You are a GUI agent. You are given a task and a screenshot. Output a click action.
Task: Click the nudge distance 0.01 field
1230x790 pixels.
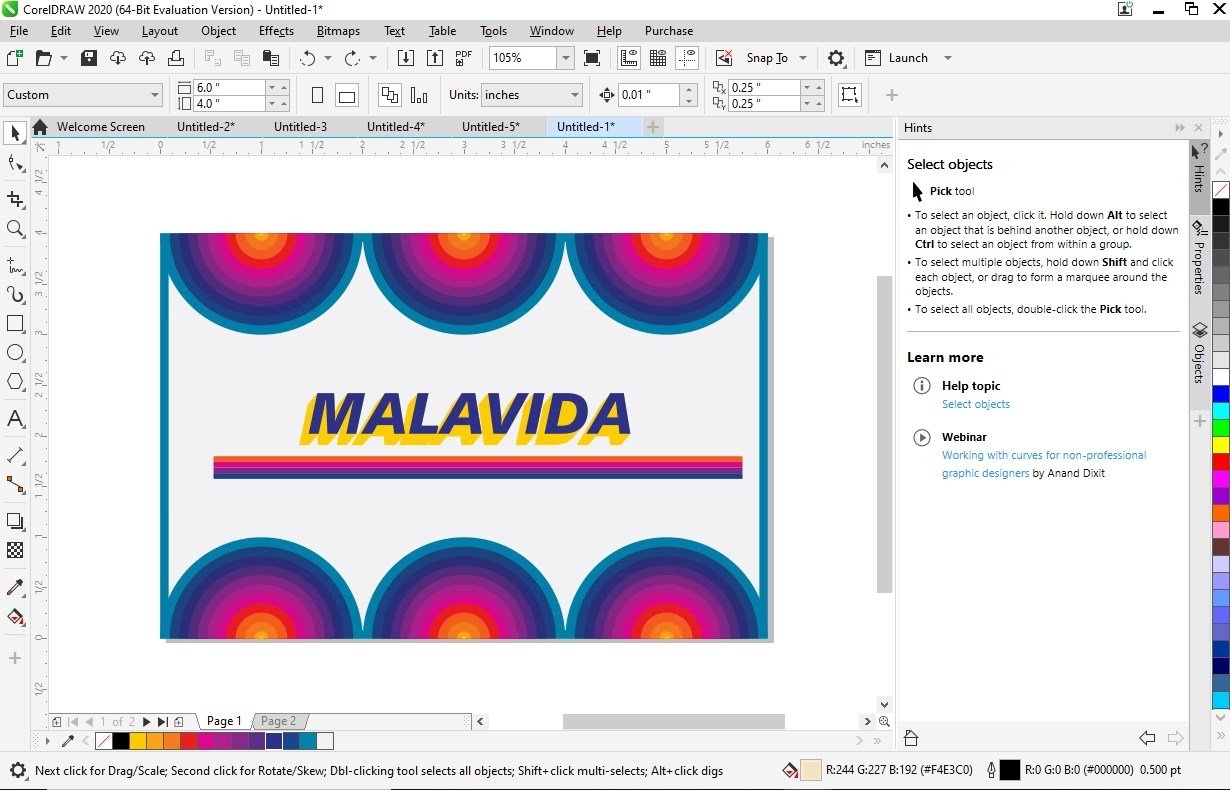(648, 95)
